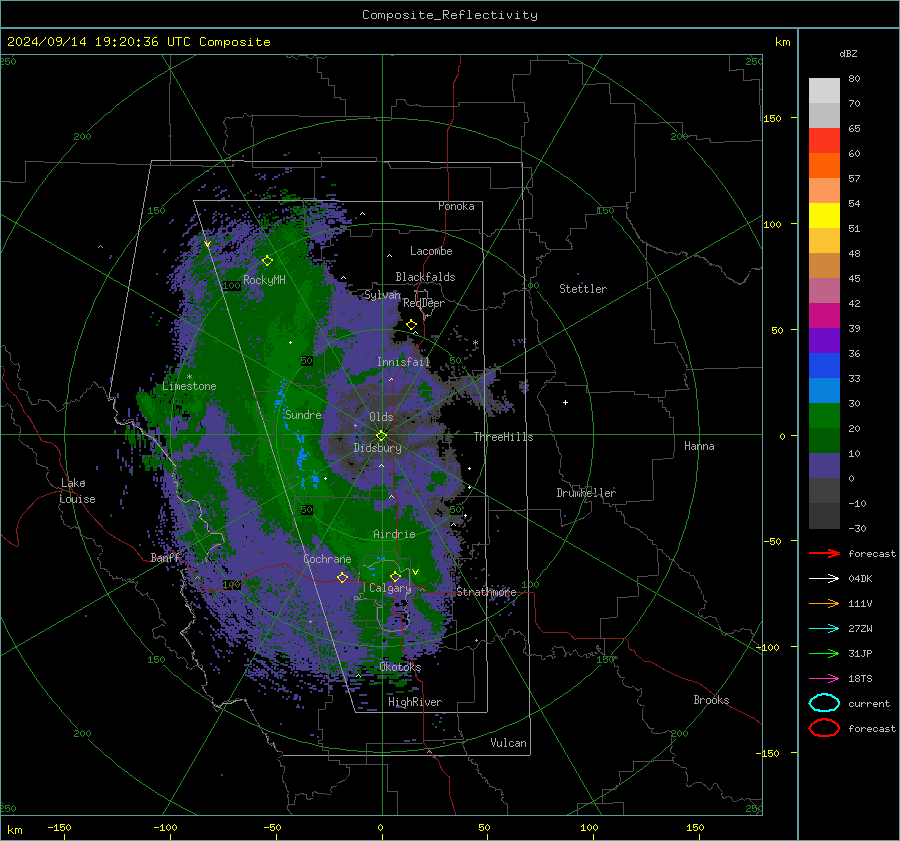The image size is (900, 841).
Task: Click the Limestone label
Action: pyautogui.click(x=189, y=386)
